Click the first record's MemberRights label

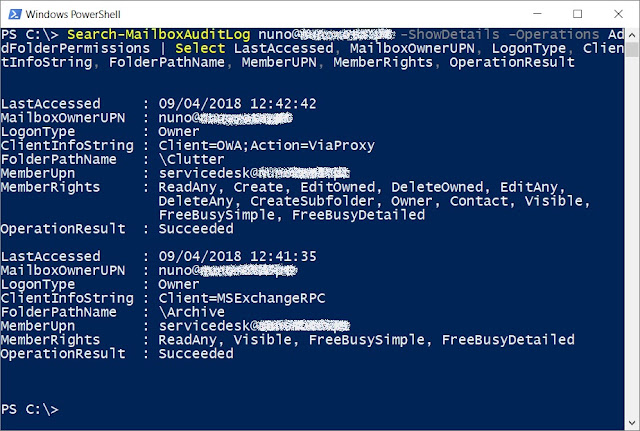tap(51, 187)
